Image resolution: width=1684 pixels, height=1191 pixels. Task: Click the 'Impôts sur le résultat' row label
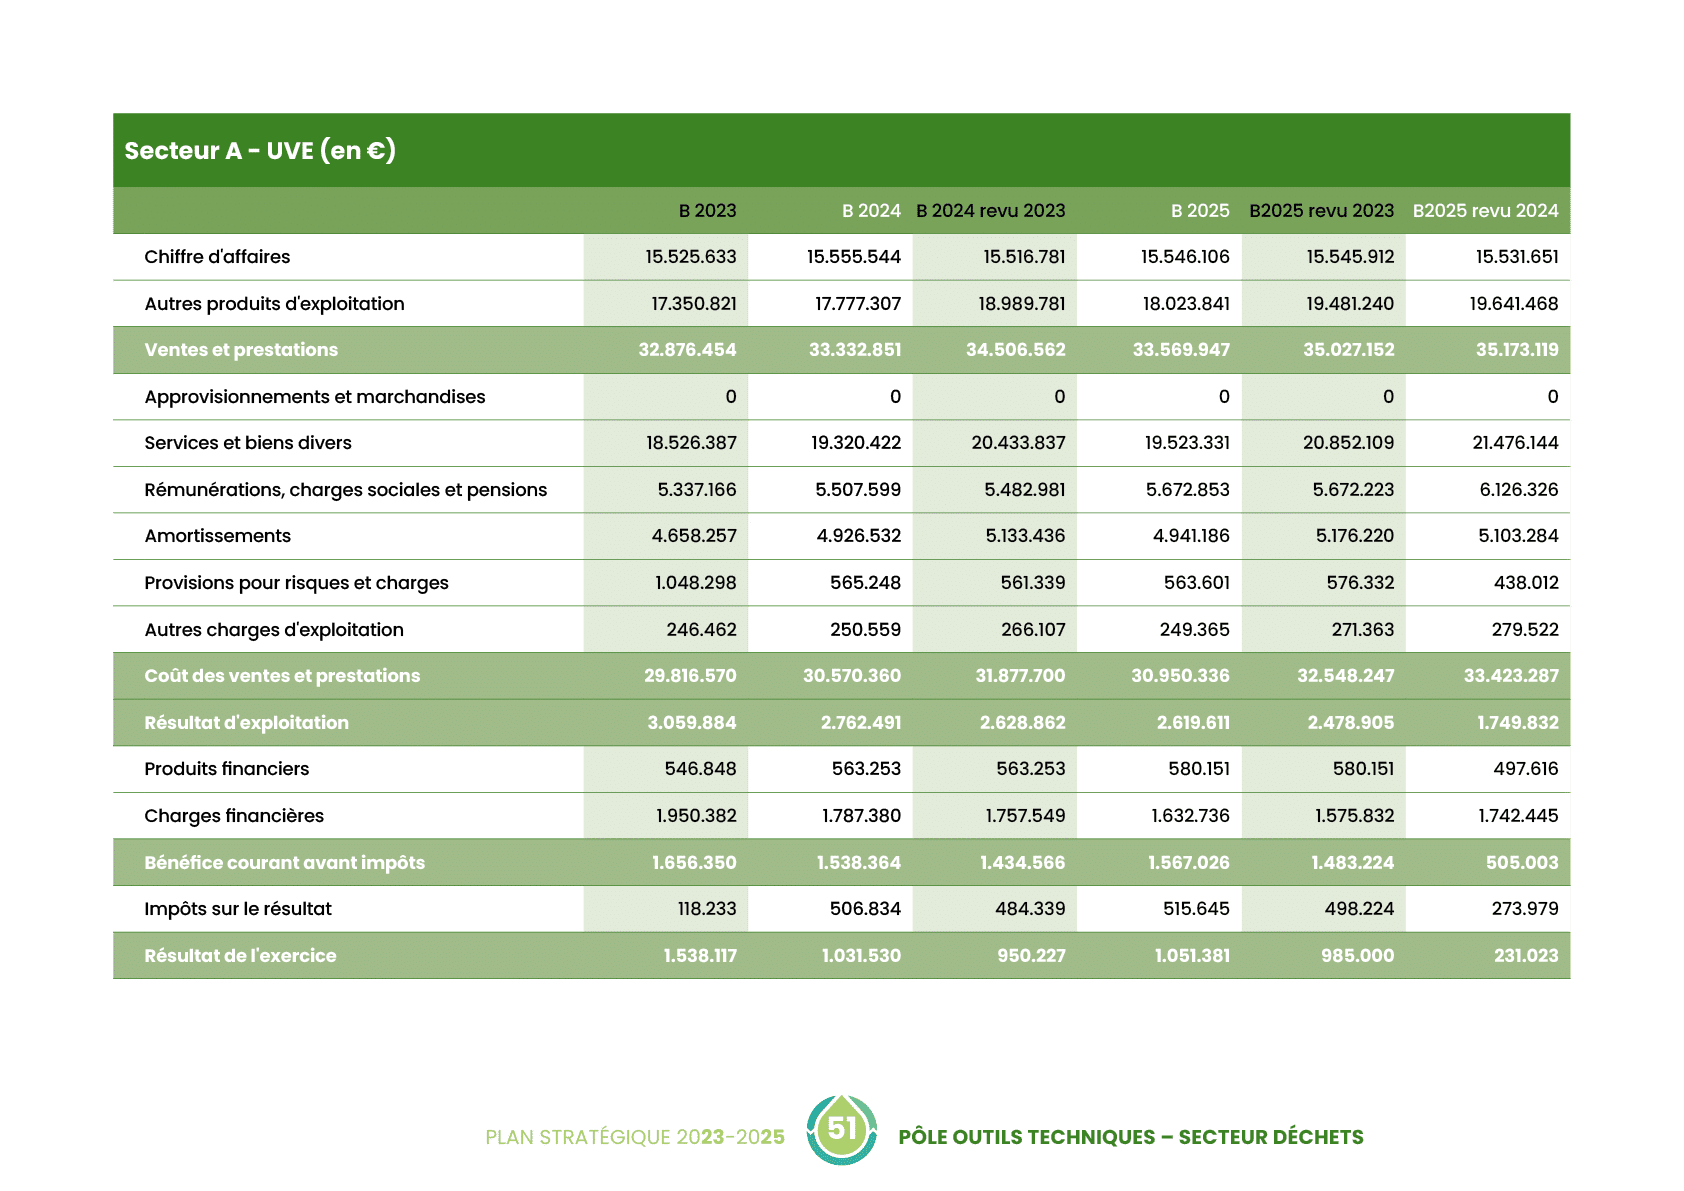point(238,909)
